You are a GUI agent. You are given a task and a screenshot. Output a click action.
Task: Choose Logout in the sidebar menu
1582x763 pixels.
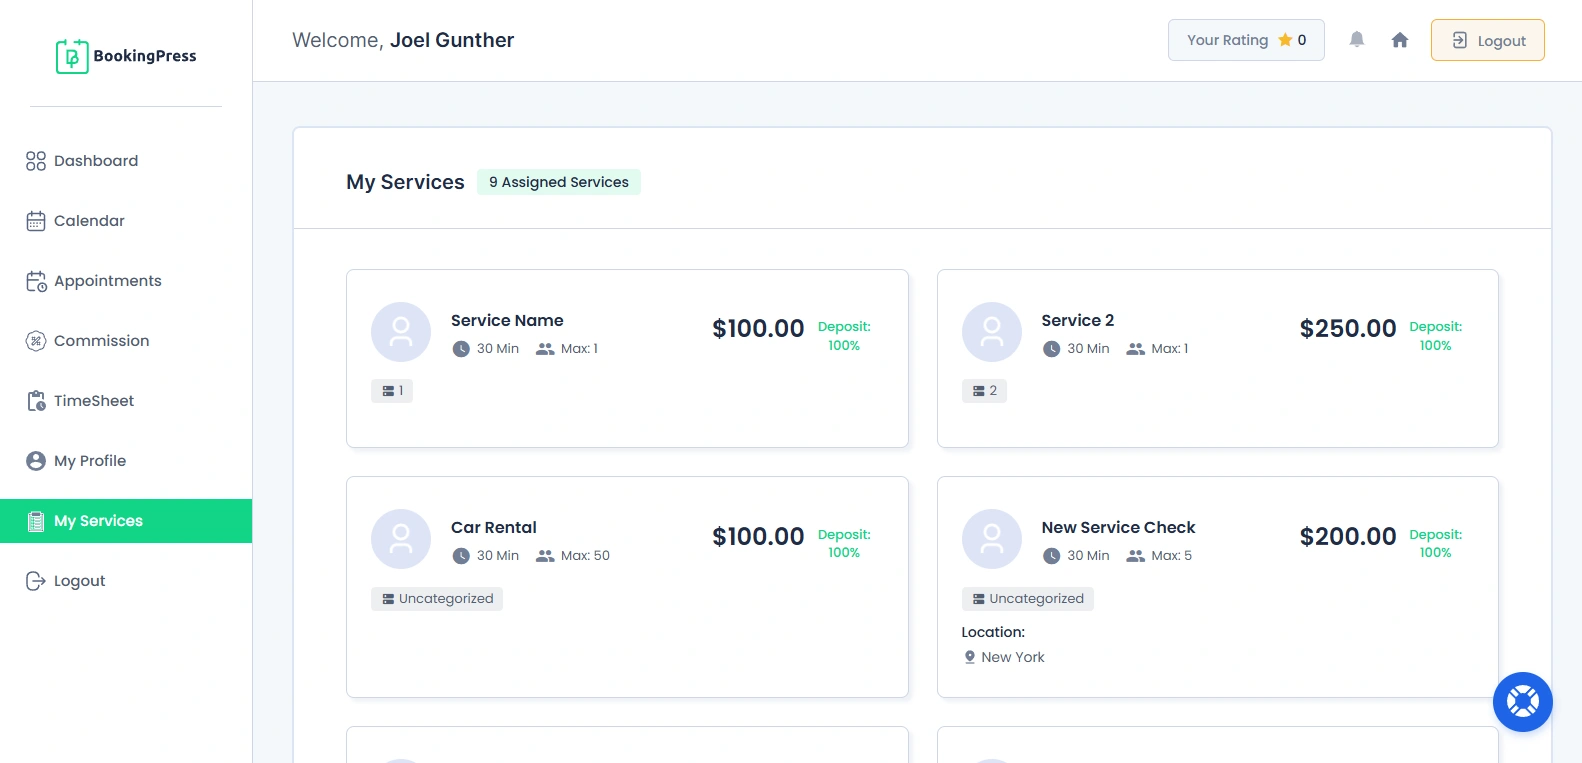[x=126, y=581]
